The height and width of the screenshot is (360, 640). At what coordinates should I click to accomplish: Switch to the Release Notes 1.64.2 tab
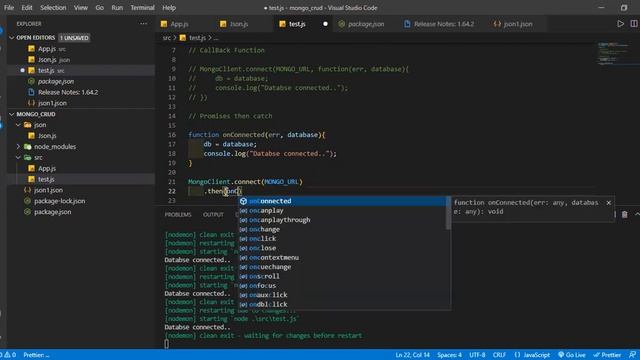(x=443, y=24)
